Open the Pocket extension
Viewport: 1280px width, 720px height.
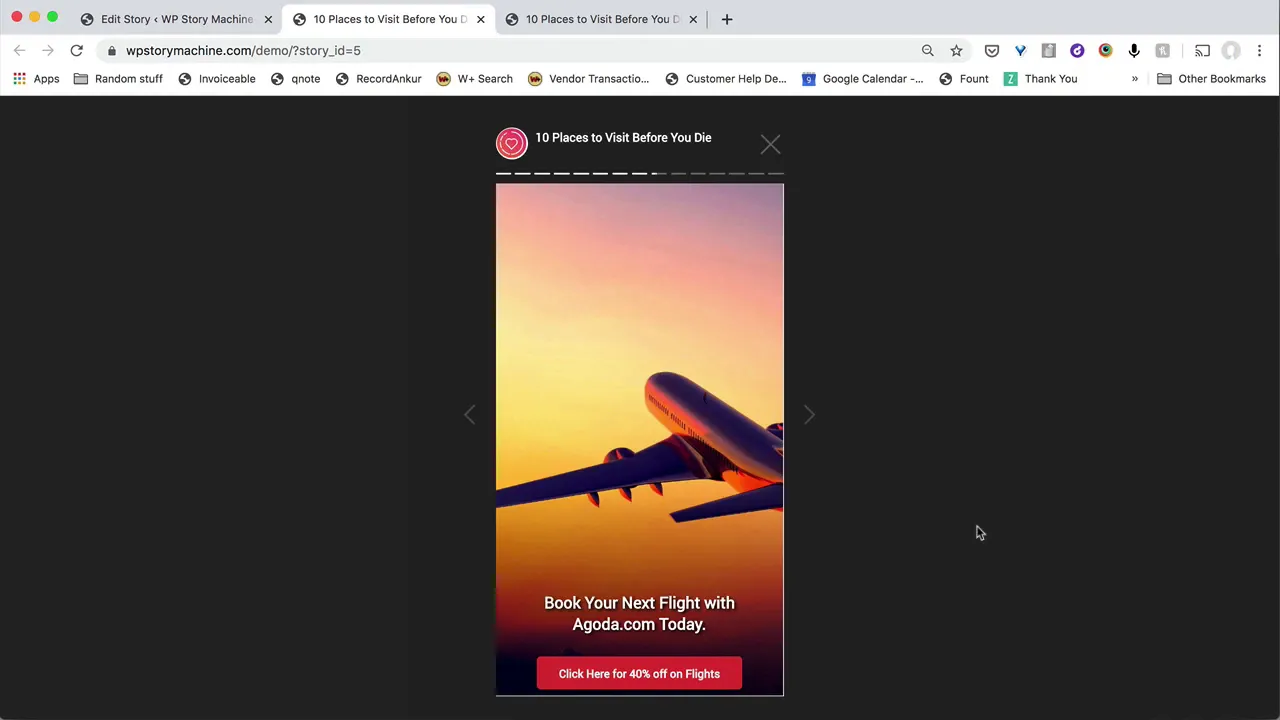992,50
